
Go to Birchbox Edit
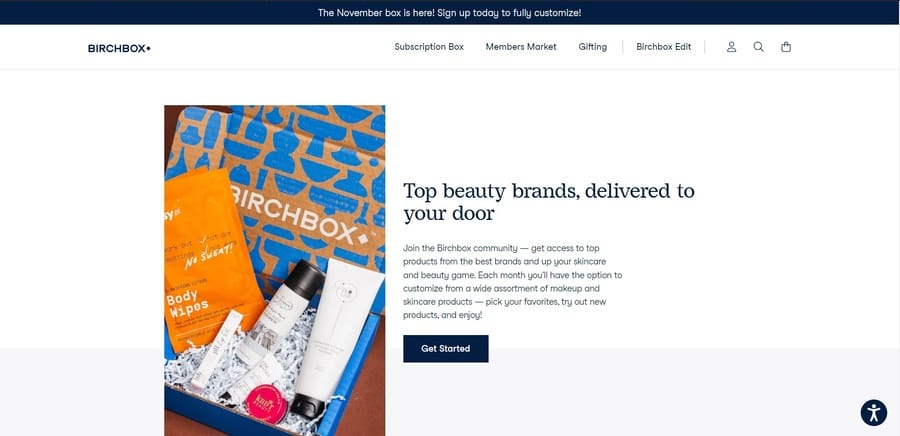664,47
